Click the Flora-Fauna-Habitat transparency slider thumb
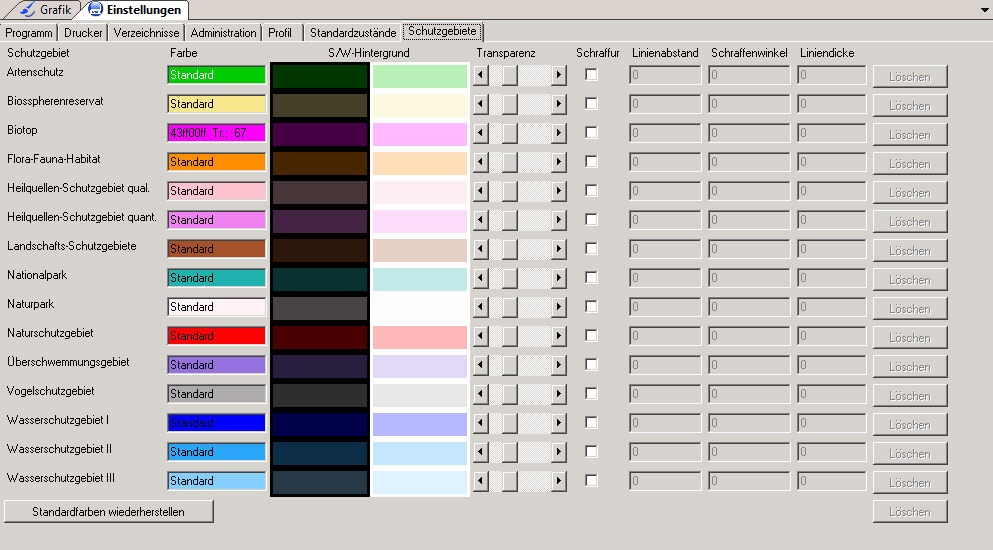The height and width of the screenshot is (550, 993). 509,163
